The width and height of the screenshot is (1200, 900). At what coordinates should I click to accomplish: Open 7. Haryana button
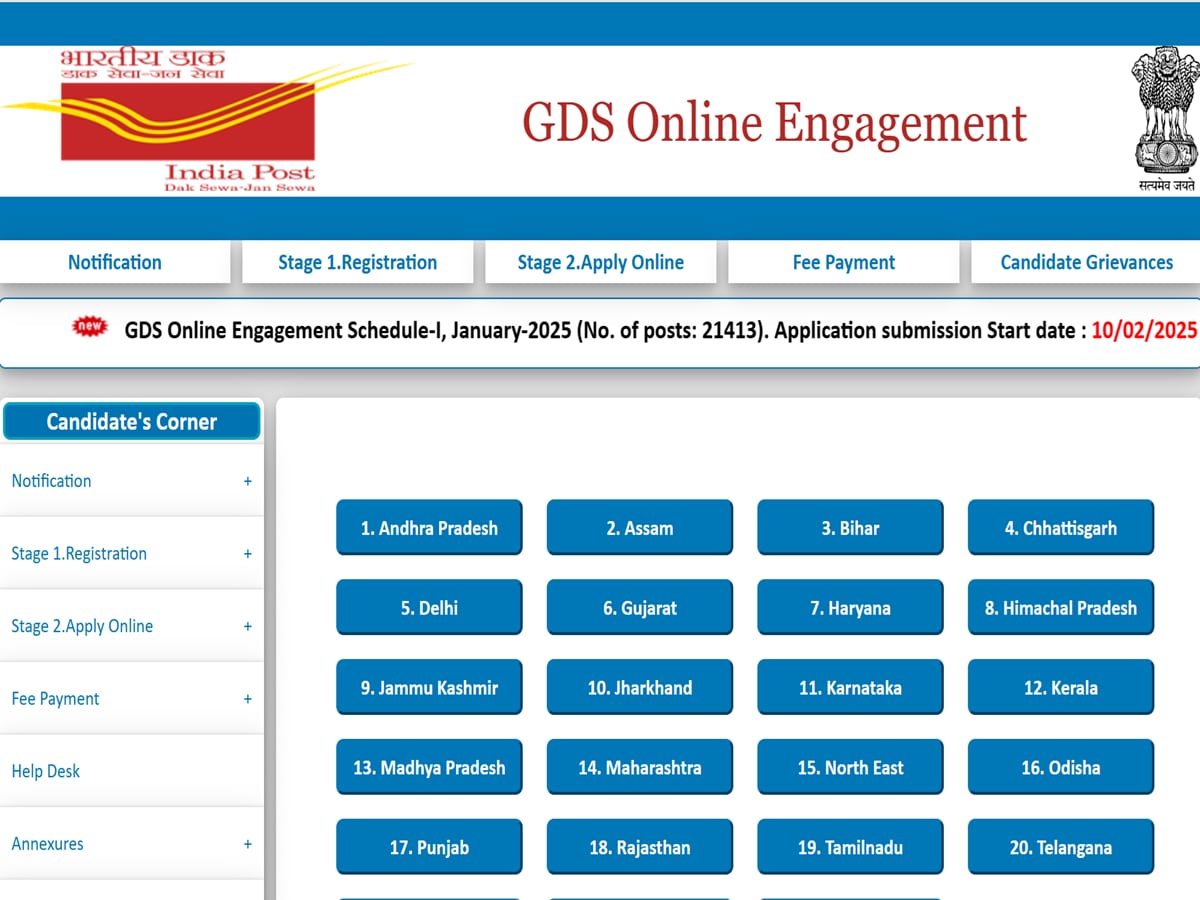(850, 607)
